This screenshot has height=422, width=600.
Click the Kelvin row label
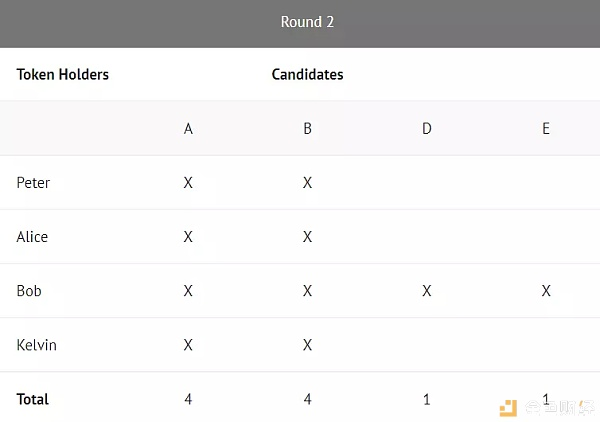click(36, 345)
